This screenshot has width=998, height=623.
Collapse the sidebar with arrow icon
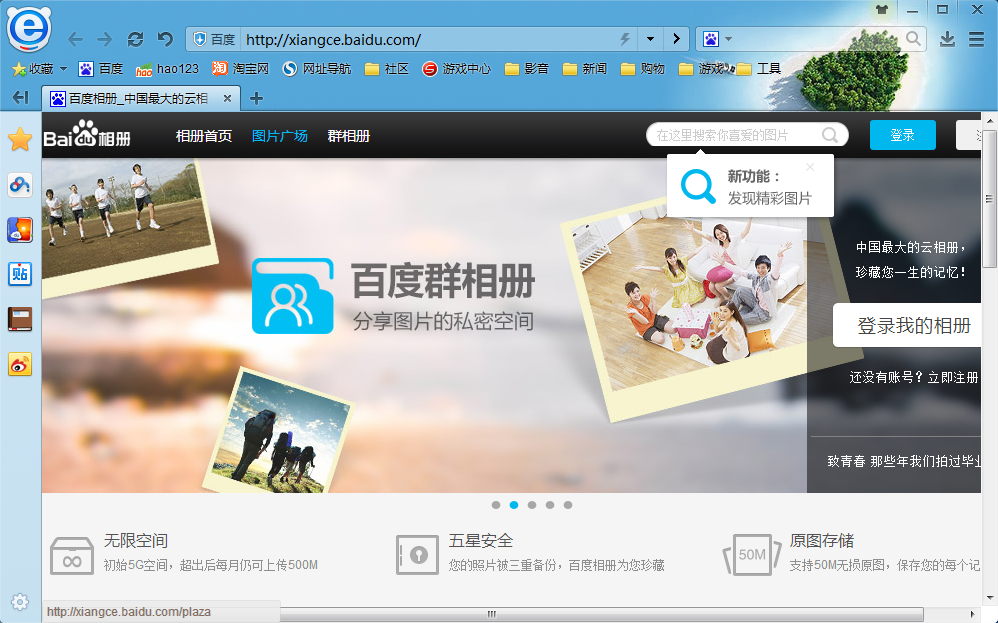[x=21, y=97]
